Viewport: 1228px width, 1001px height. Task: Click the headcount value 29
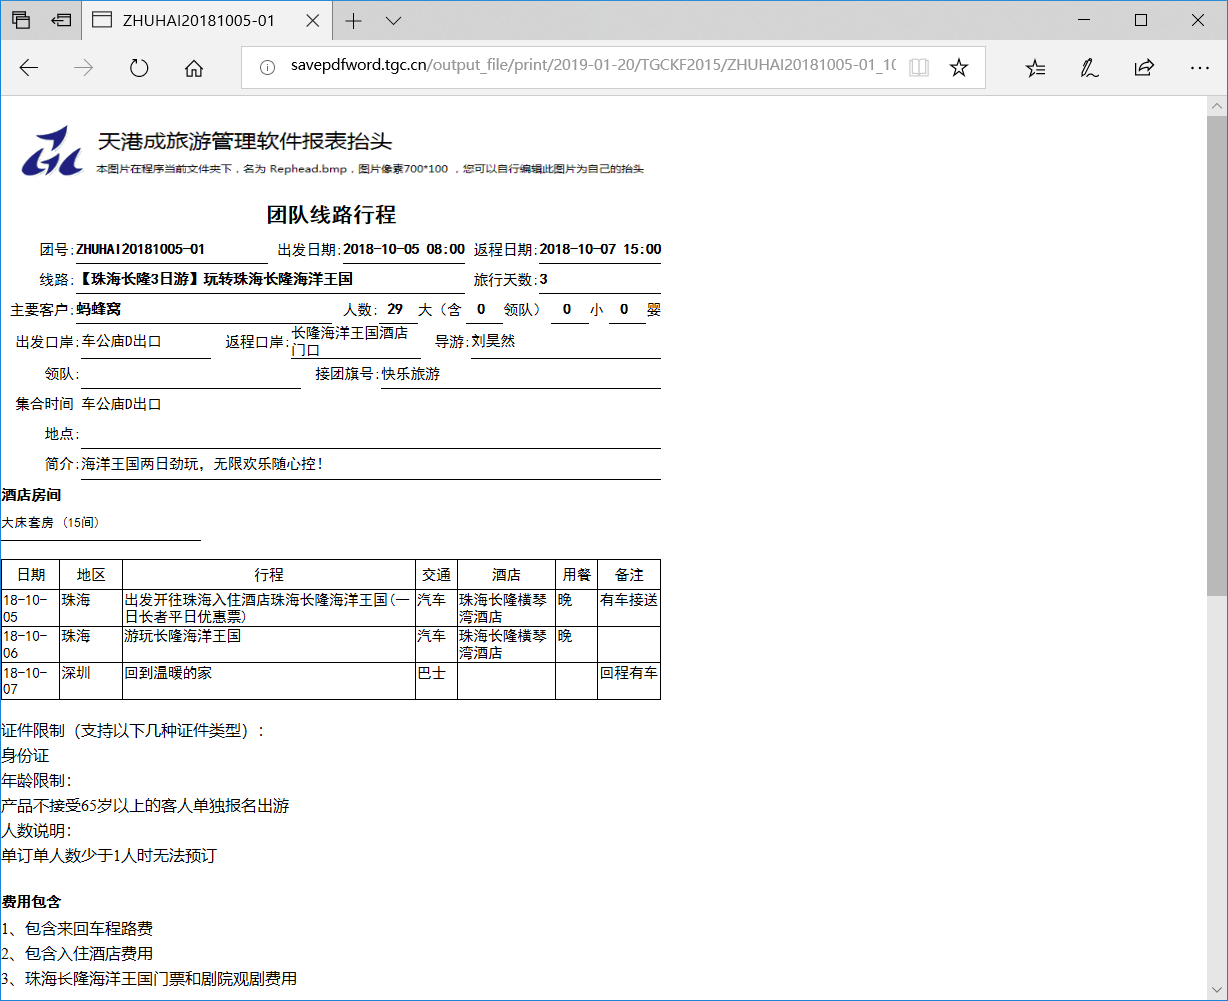tap(395, 309)
